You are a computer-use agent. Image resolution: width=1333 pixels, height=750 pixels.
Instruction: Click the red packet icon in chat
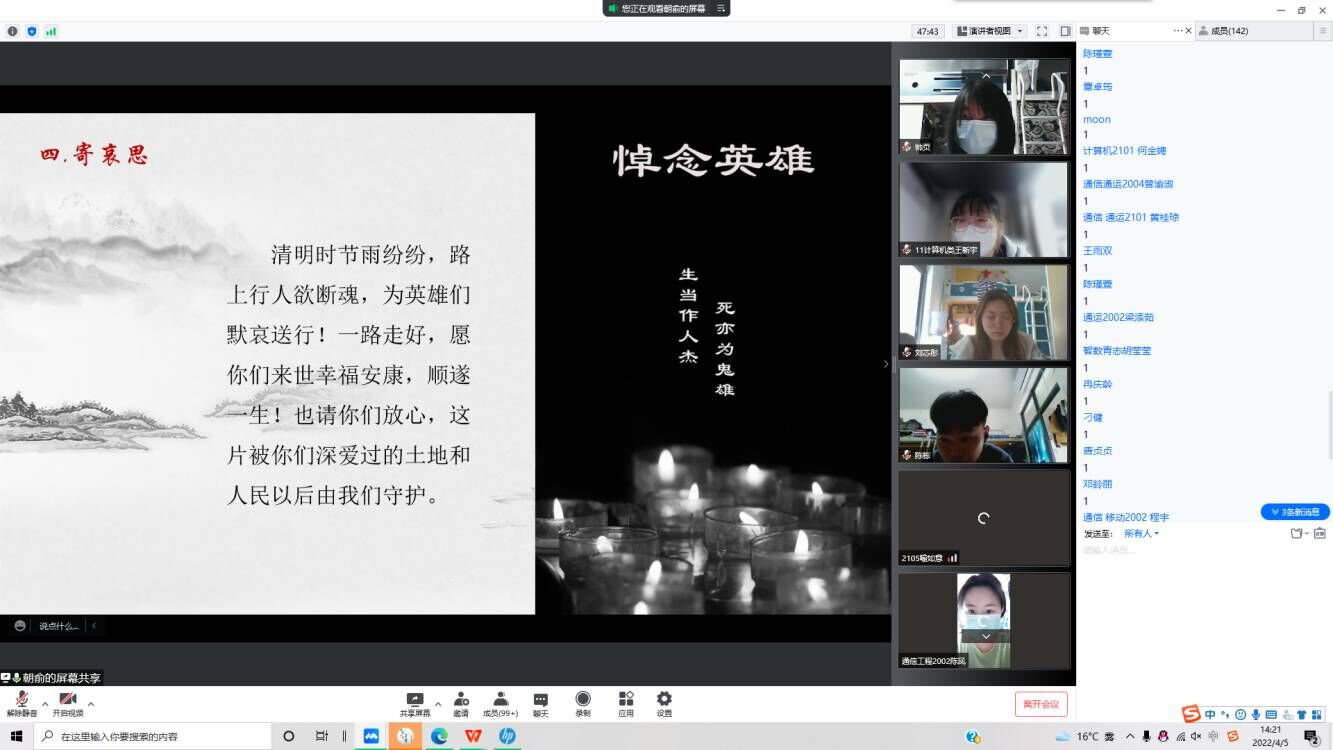coord(1320,533)
